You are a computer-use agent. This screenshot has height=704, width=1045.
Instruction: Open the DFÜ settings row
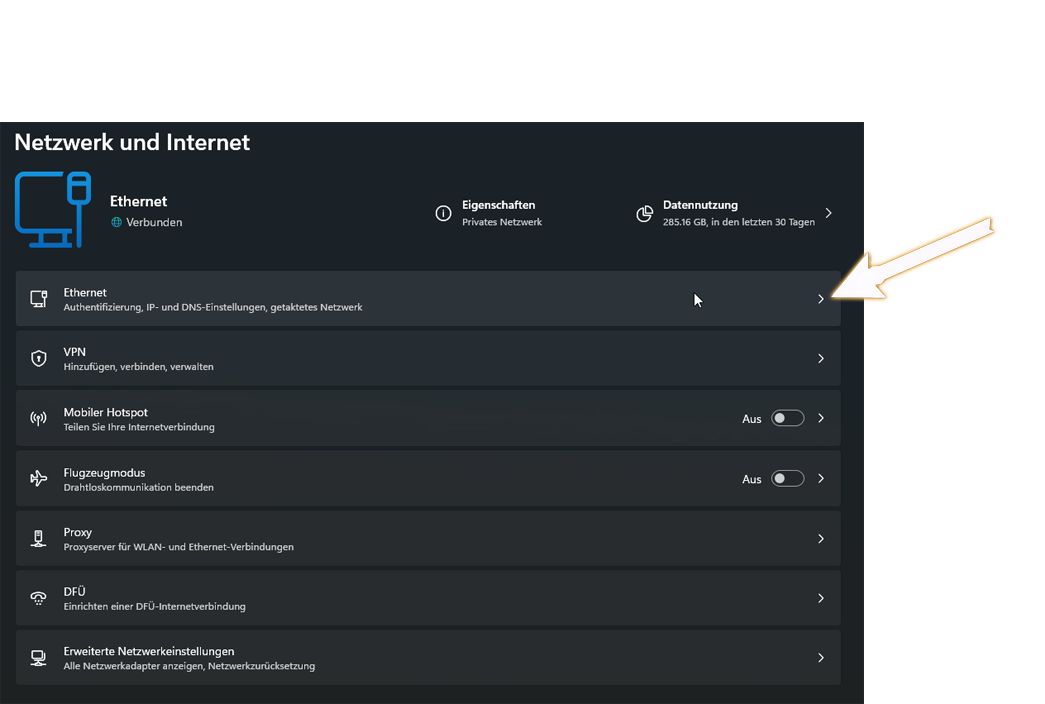click(x=428, y=597)
